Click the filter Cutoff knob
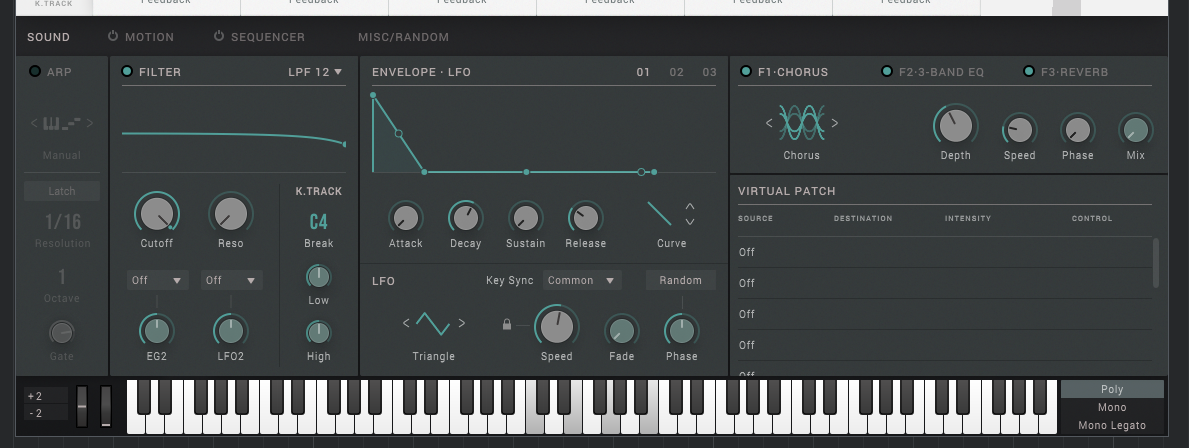This screenshot has width=1189, height=448. pos(156,213)
